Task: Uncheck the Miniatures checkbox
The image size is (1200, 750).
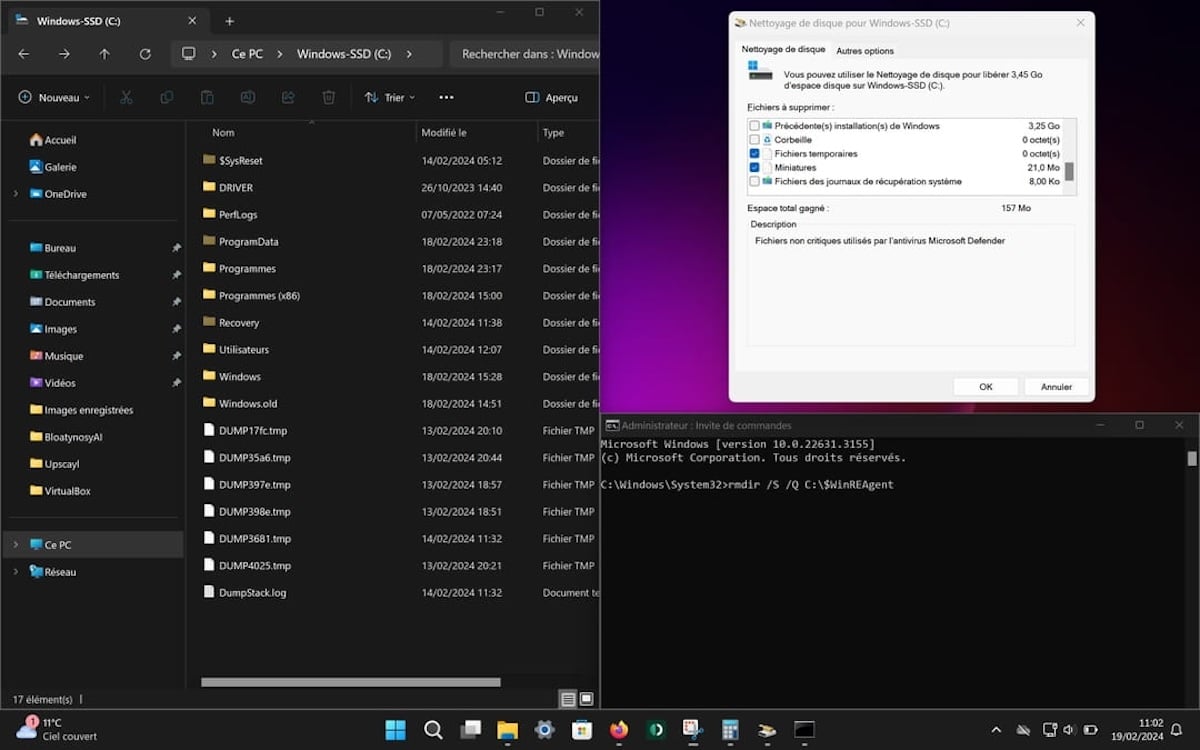Action: pos(754,168)
